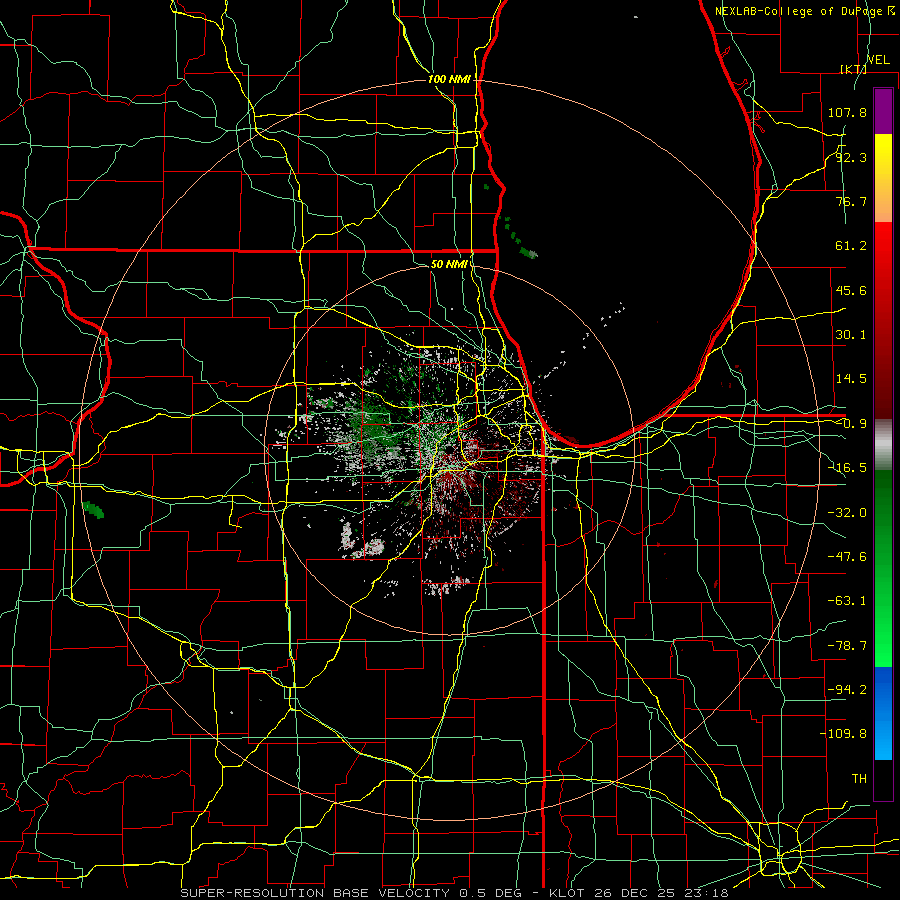
Task: Click the -0.9 velocity scale value
Action: pyautogui.click(x=851, y=424)
